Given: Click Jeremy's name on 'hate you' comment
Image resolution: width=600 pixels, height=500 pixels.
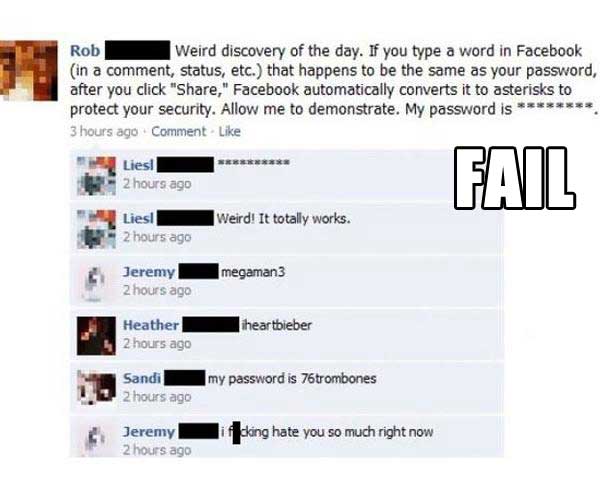Looking at the screenshot, I should coord(148,432).
